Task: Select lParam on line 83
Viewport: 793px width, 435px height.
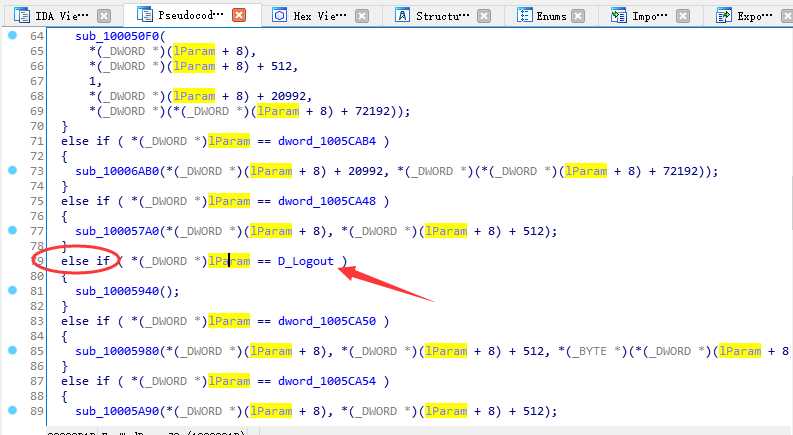Action: (x=229, y=321)
